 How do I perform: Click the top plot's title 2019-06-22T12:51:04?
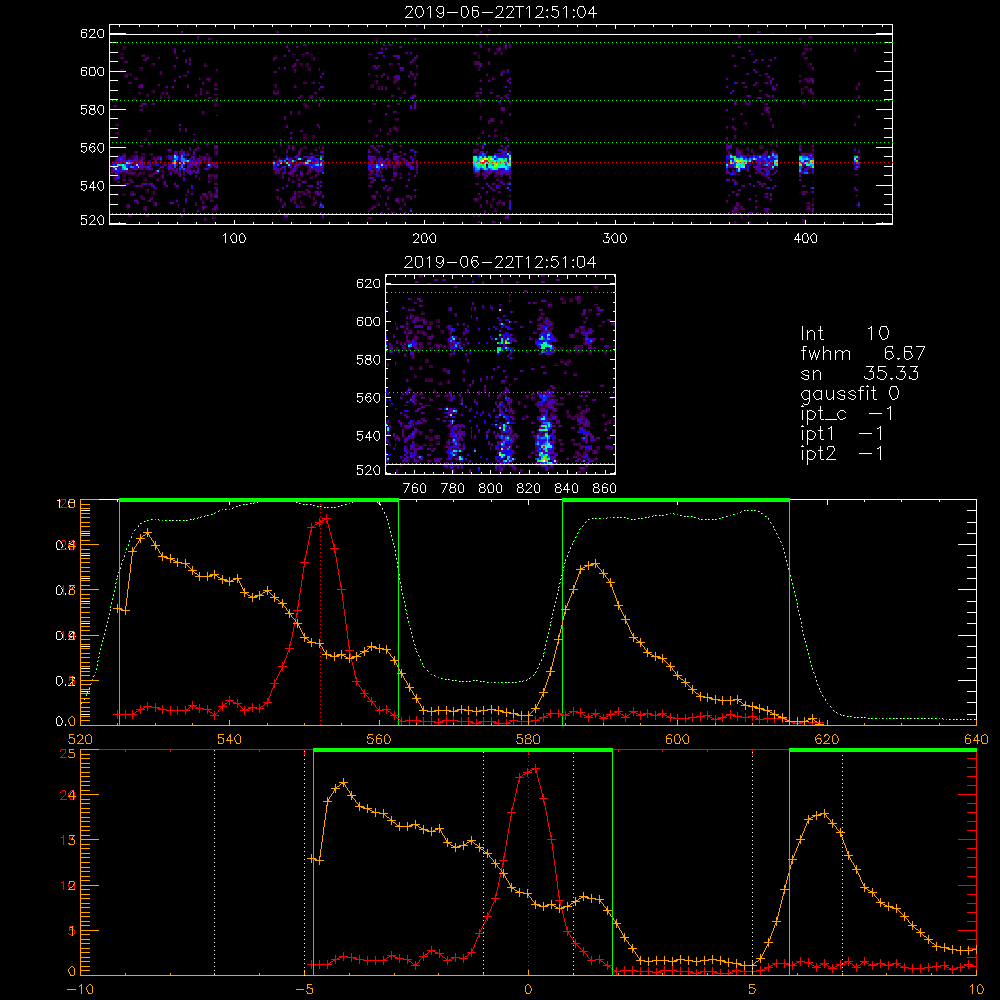click(x=501, y=12)
